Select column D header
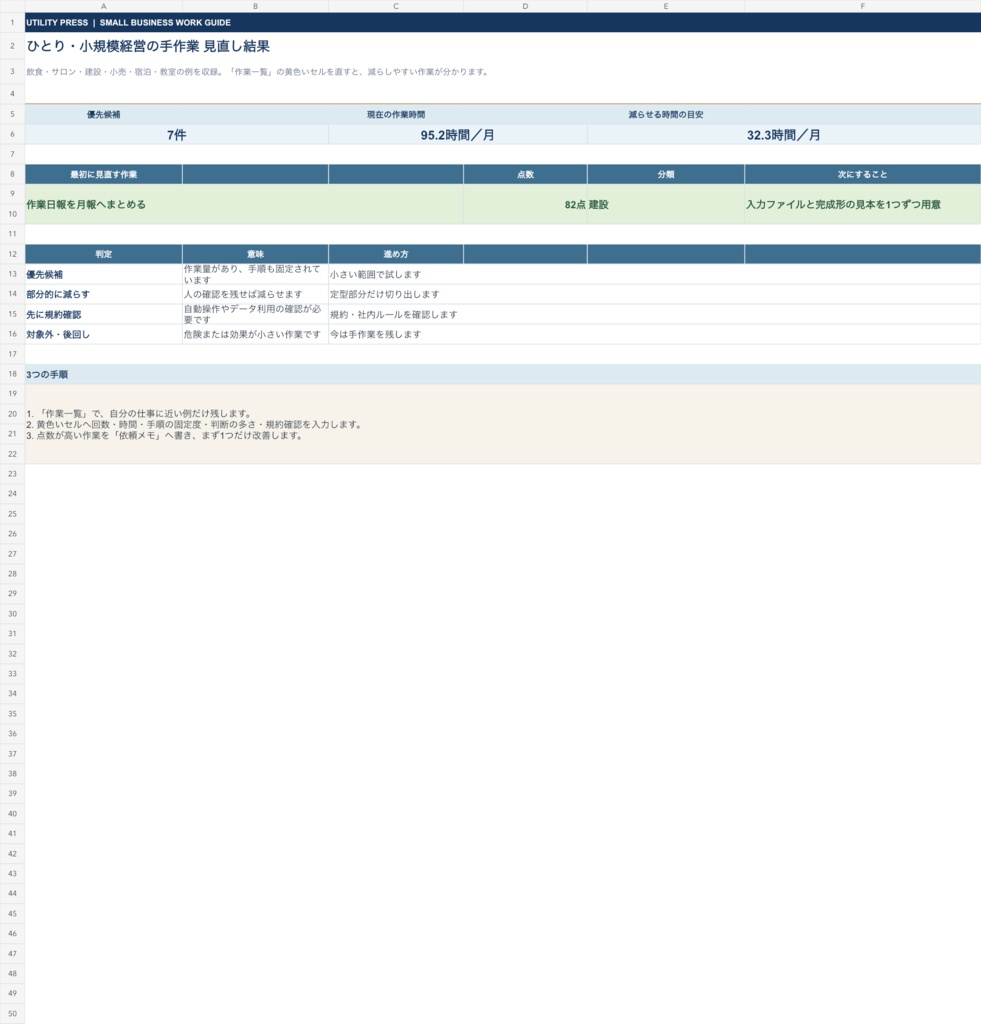The image size is (981, 1024). click(x=525, y=6)
